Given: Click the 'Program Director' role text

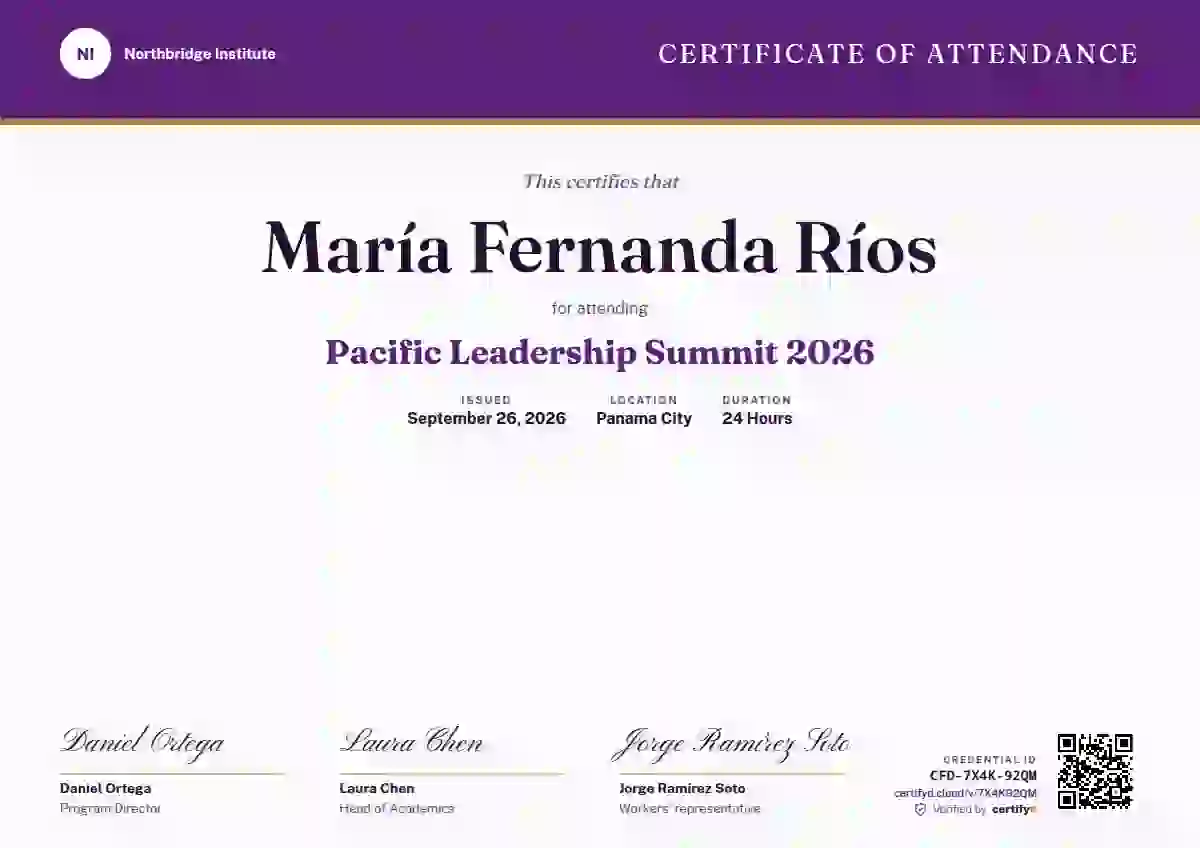Looking at the screenshot, I should pos(110,808).
